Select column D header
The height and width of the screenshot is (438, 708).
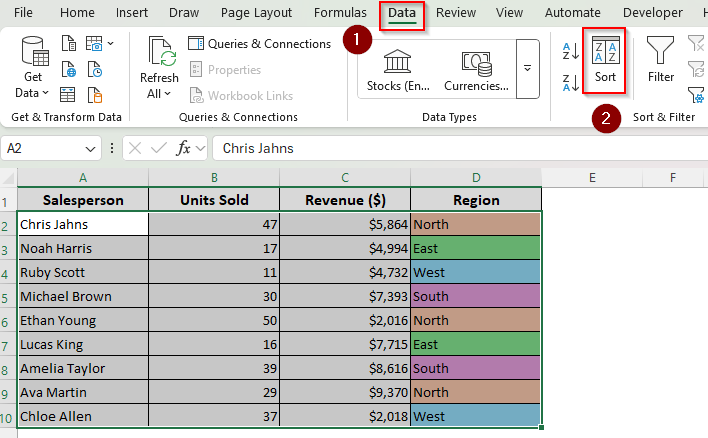[x=476, y=178]
